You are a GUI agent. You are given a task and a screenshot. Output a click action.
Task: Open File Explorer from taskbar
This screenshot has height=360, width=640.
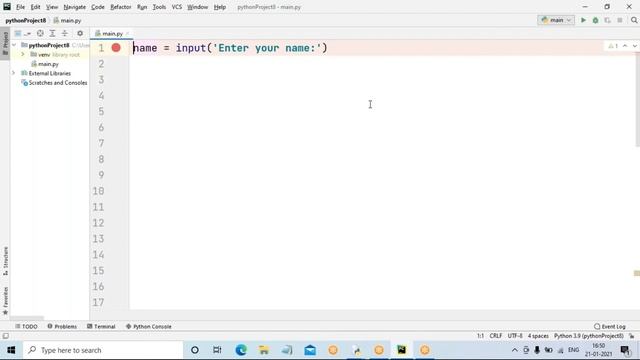pyautogui.click(x=264, y=350)
